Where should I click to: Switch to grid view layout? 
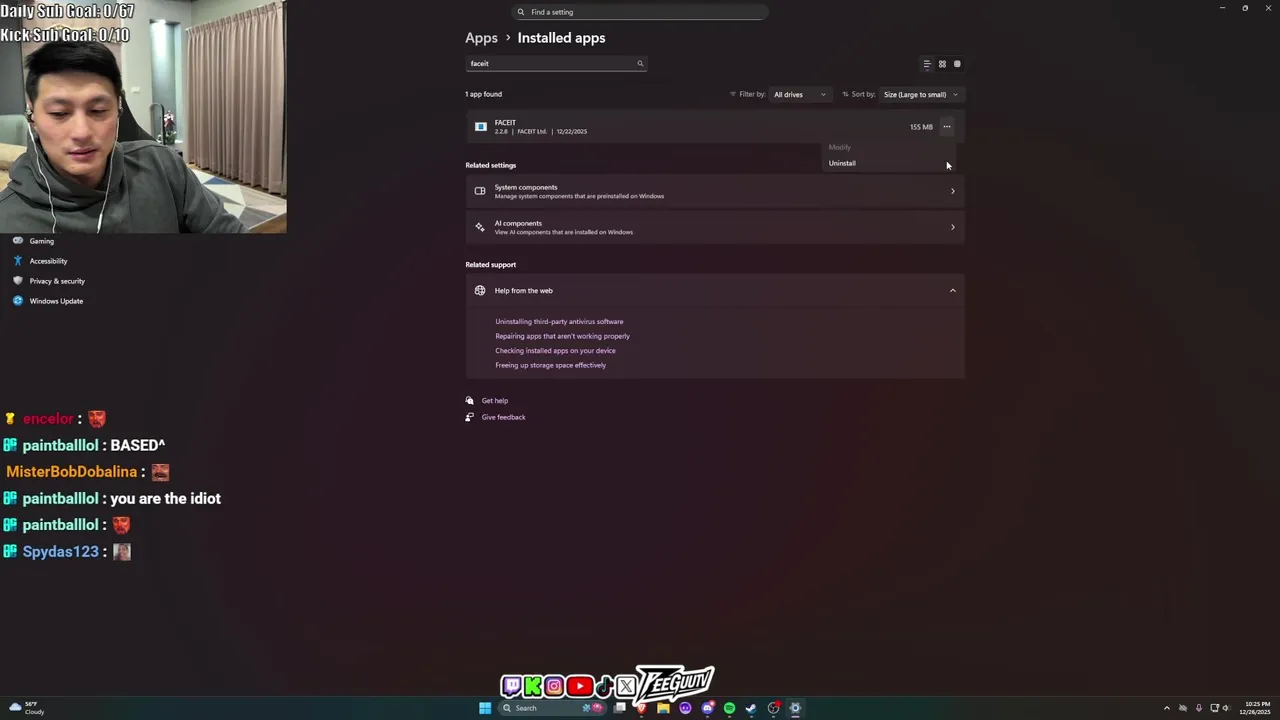(942, 64)
